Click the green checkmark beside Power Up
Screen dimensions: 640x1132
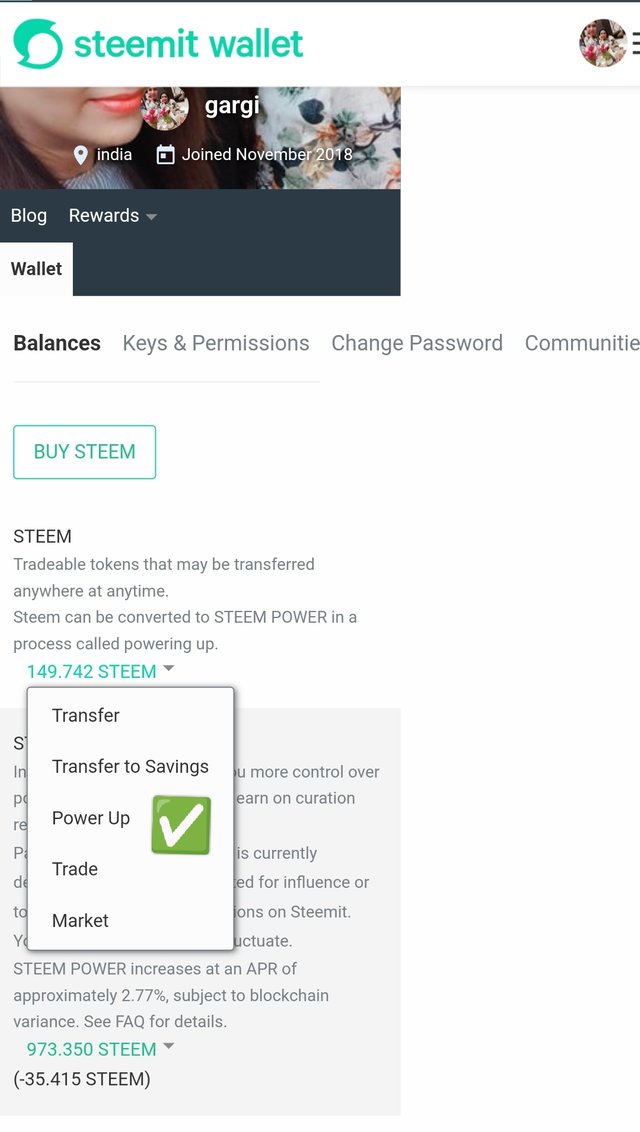(x=181, y=825)
